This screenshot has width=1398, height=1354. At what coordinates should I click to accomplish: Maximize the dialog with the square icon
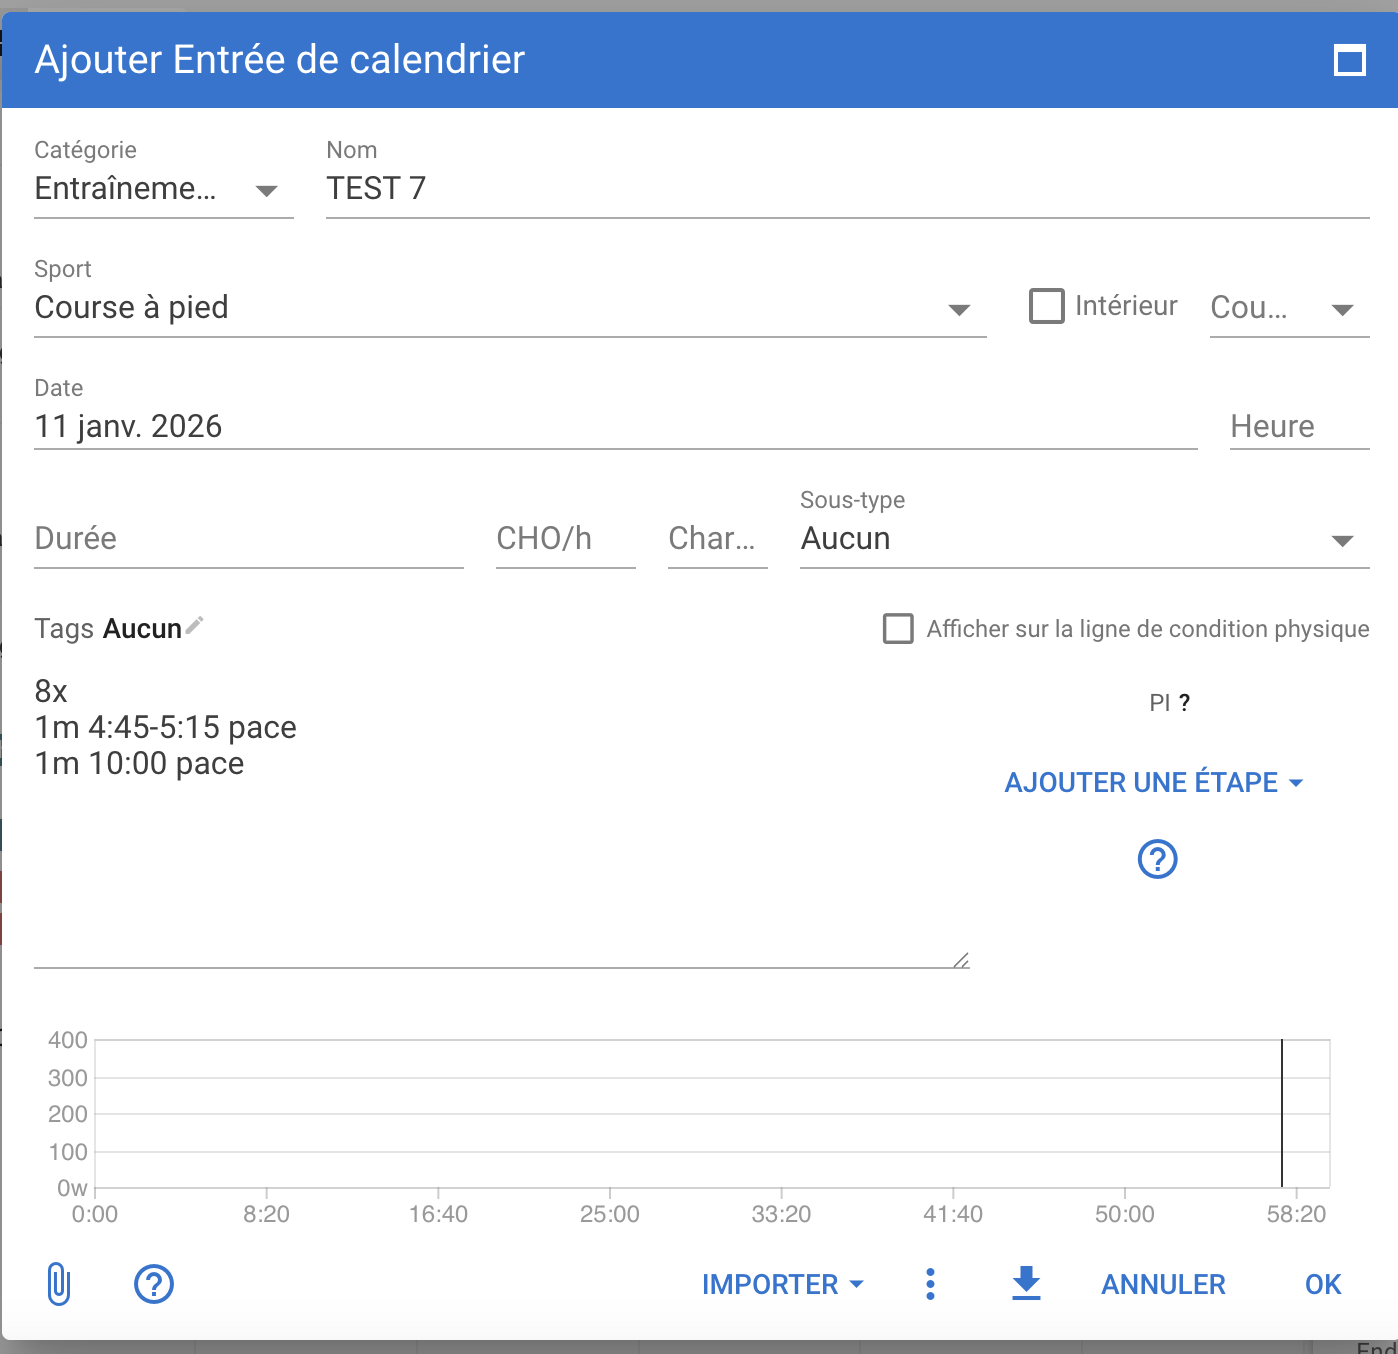click(x=1350, y=61)
